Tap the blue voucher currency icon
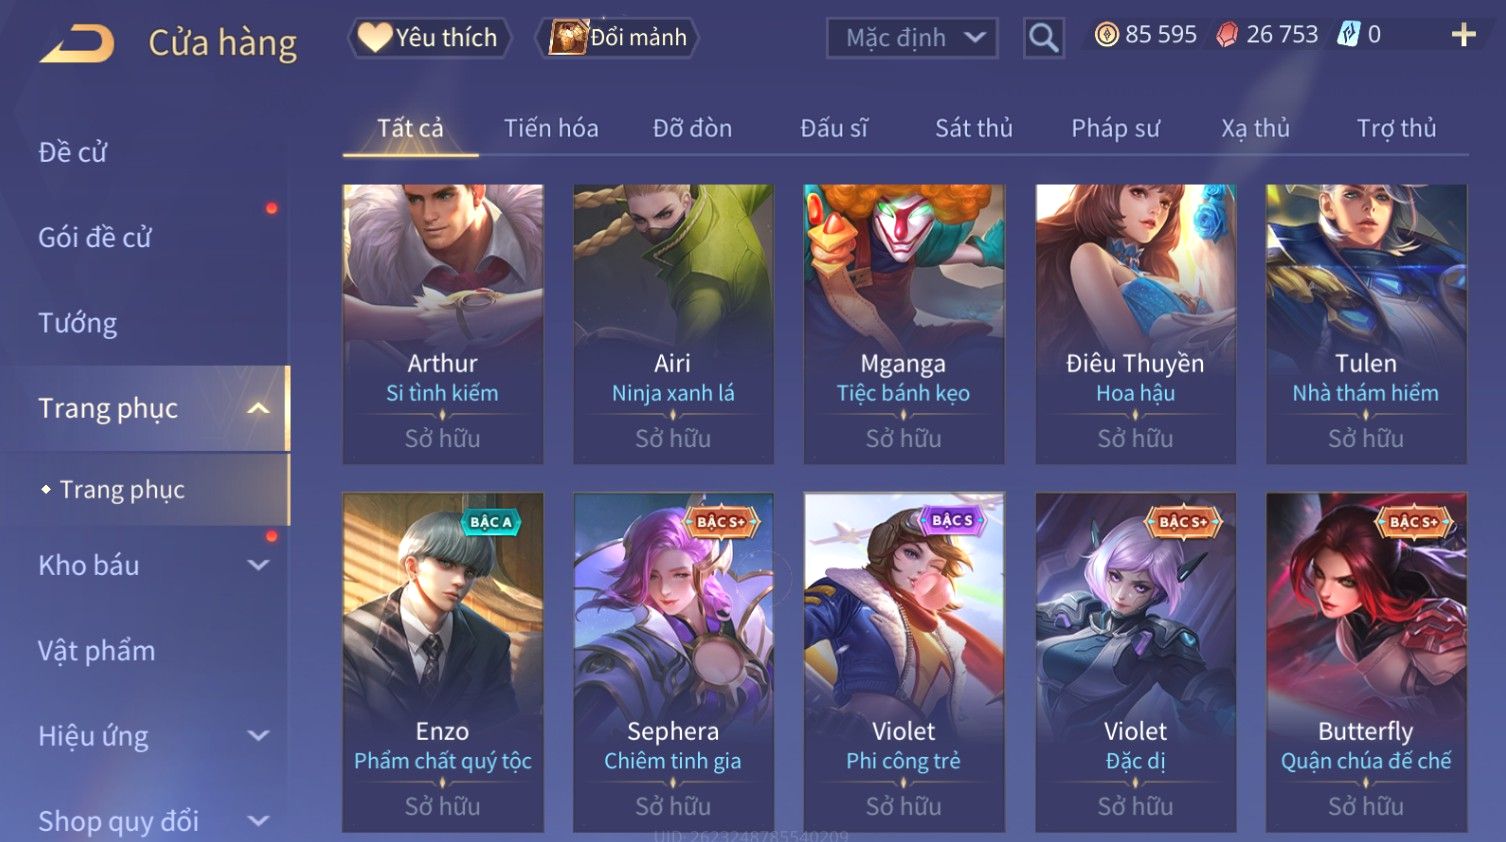This screenshot has height=842, width=1506. [1349, 35]
